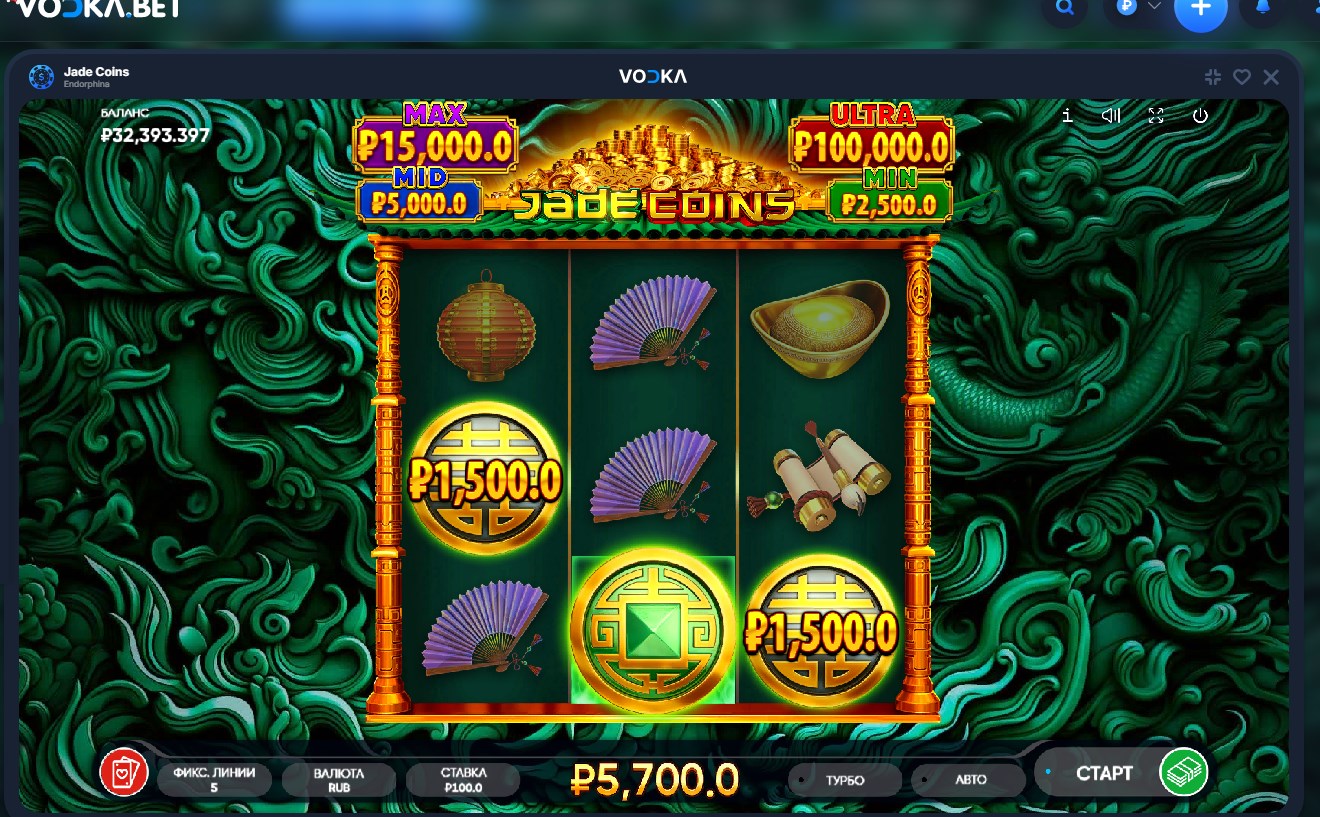Open the search magnifier icon
The height and width of the screenshot is (817, 1320).
click(1065, 8)
